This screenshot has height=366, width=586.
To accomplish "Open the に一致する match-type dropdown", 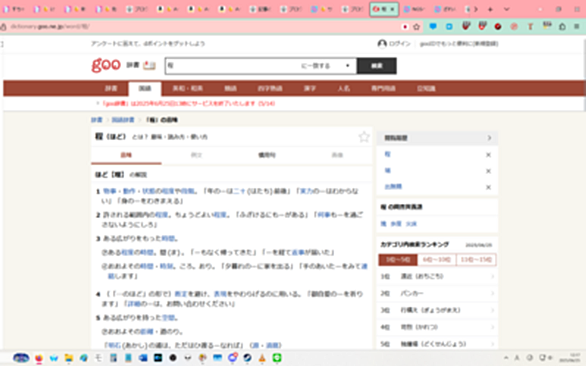I will [325, 66].
